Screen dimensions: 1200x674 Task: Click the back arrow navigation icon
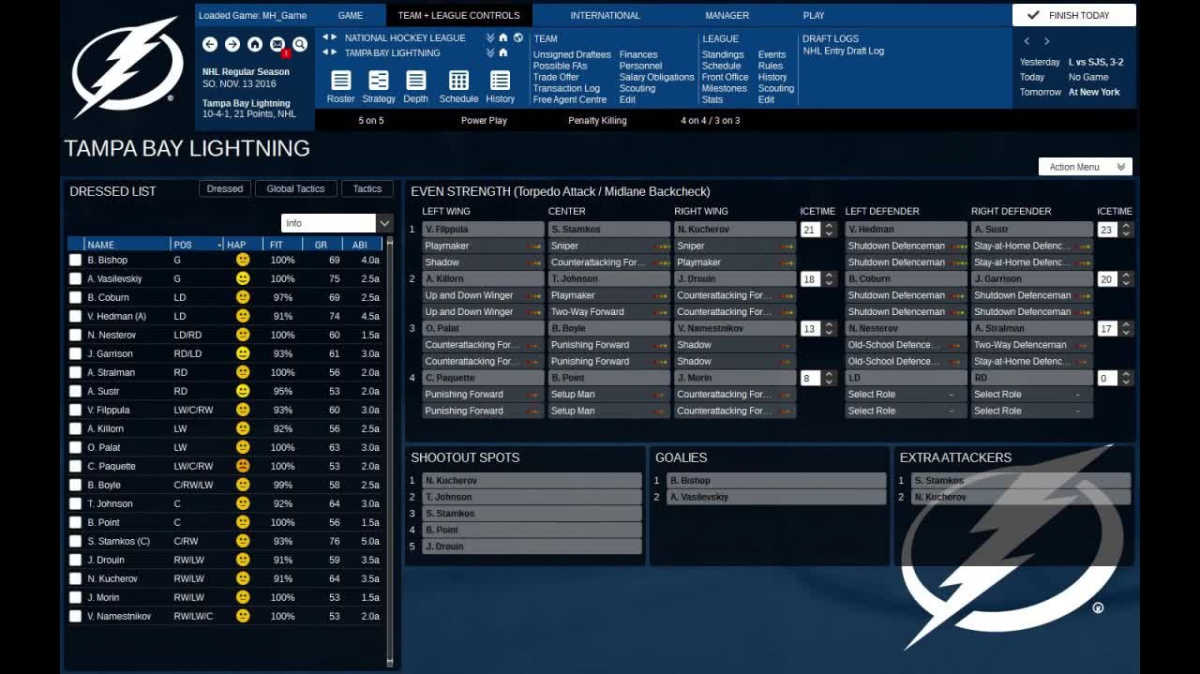(210, 44)
